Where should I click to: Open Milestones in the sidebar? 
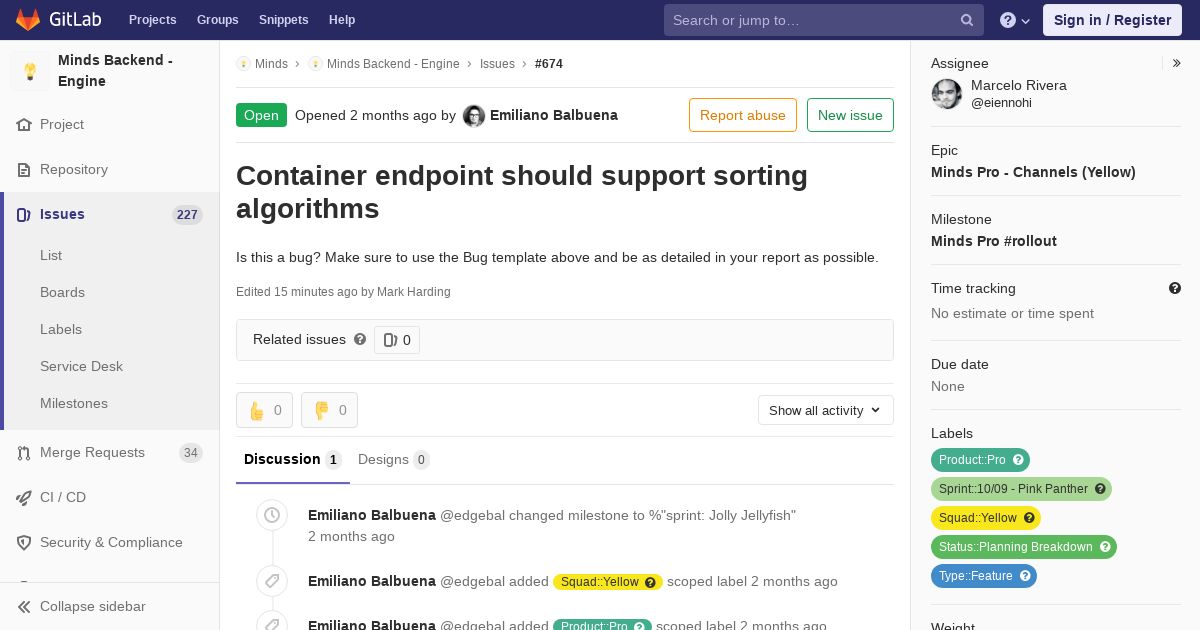[x=74, y=403]
